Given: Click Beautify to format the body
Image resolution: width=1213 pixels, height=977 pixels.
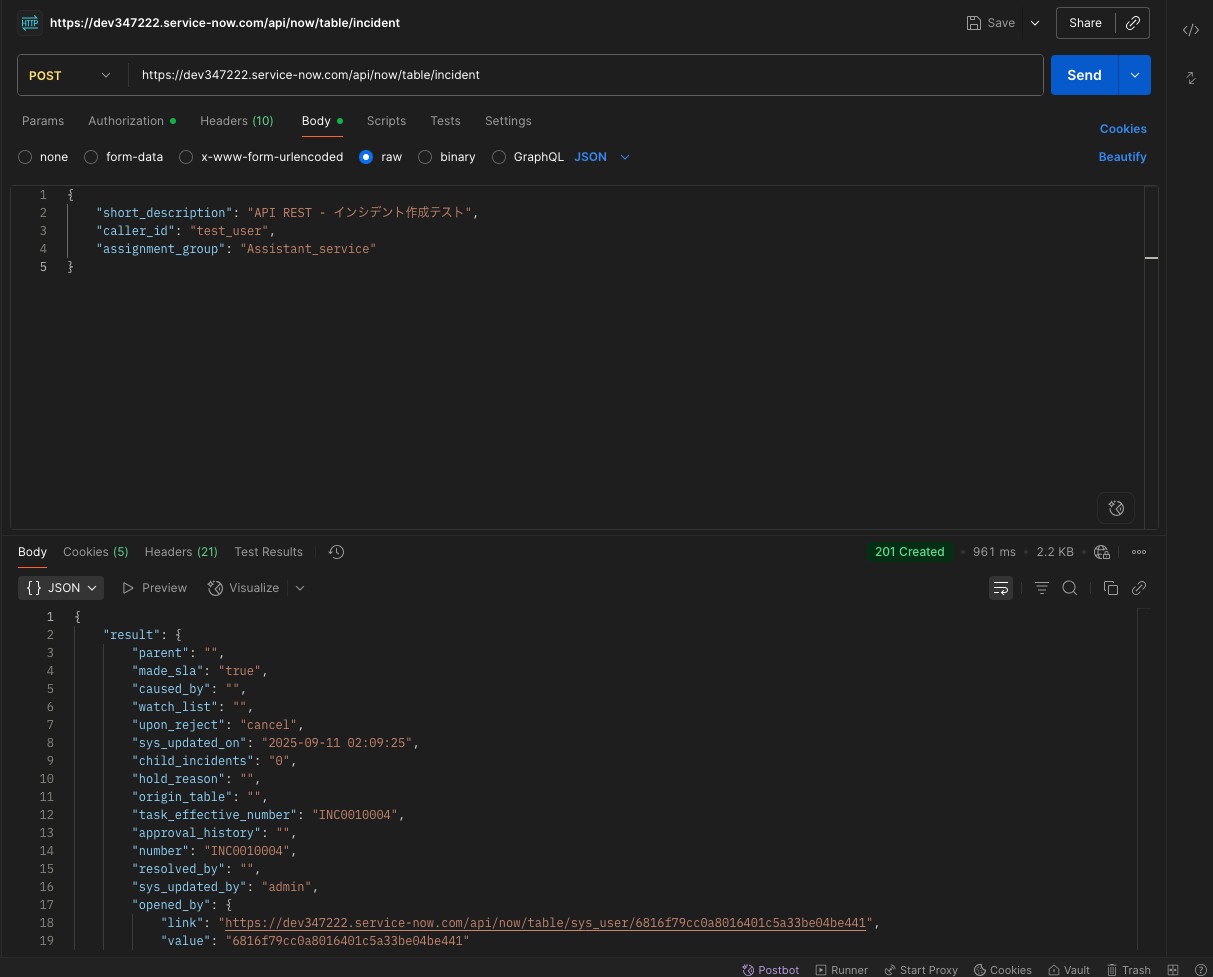Looking at the screenshot, I should tap(1122, 157).
